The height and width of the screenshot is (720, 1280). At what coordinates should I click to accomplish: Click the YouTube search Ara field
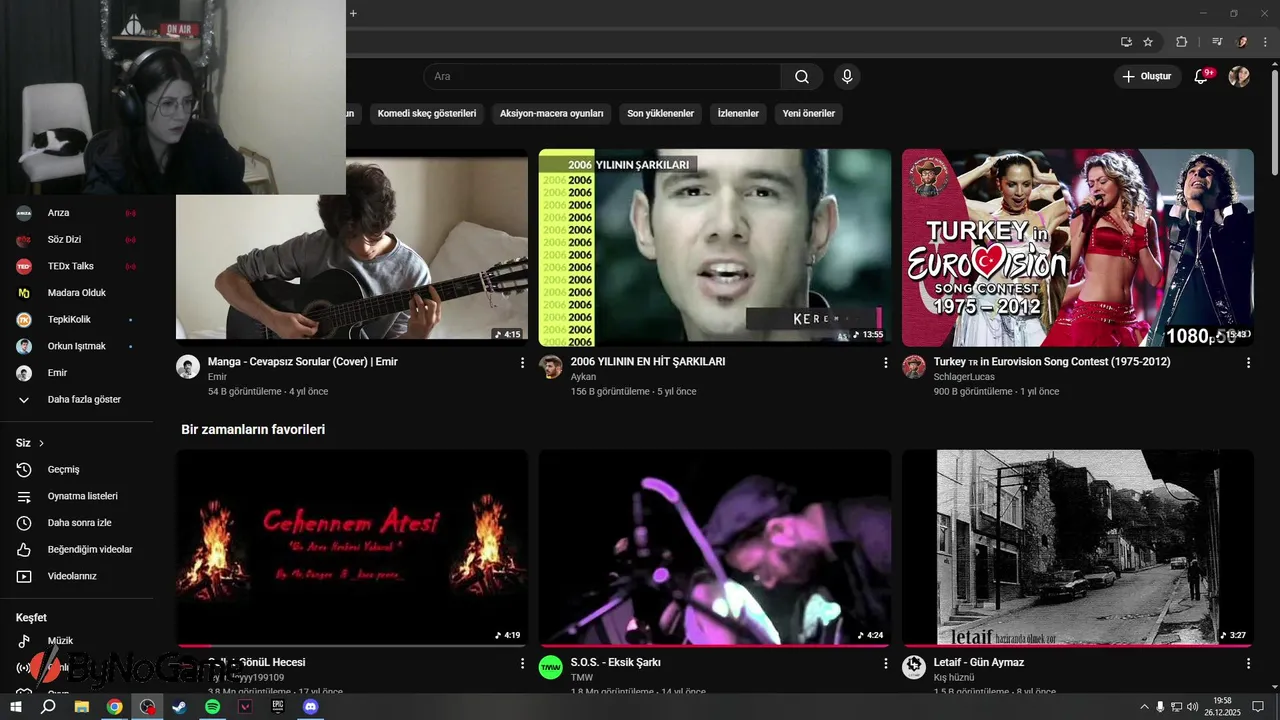click(603, 77)
